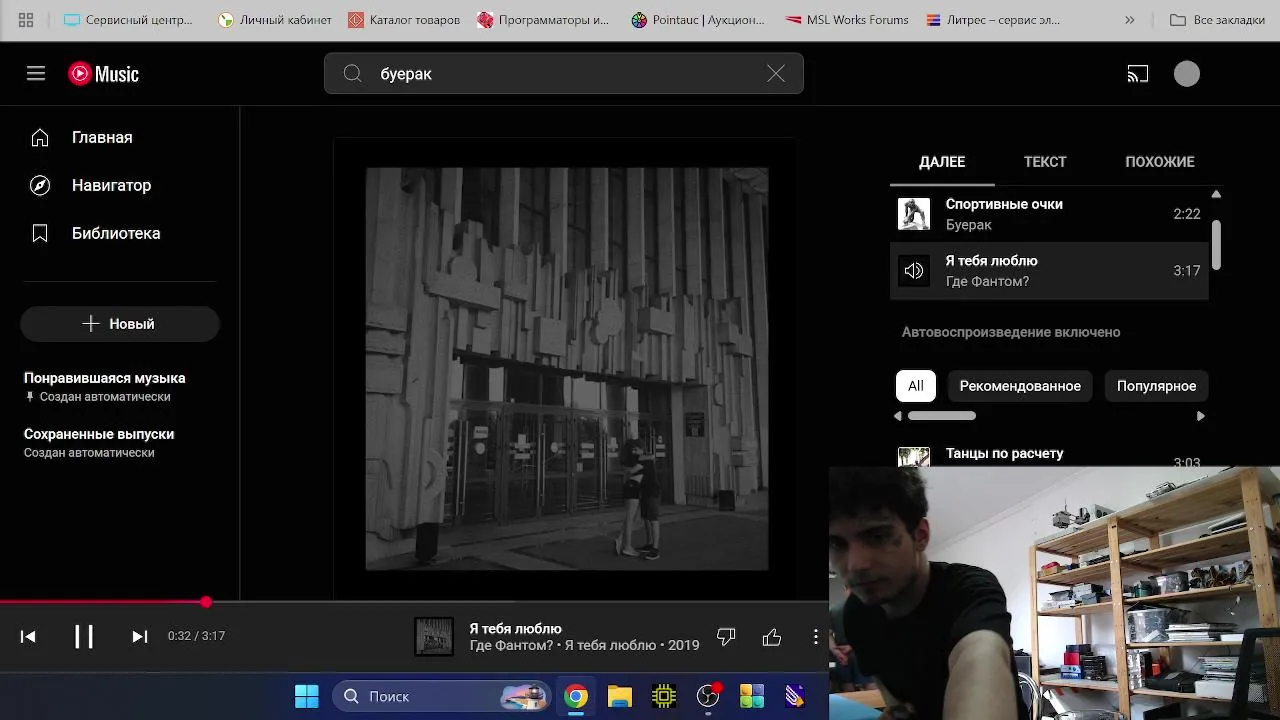This screenshot has height=720, width=1280.
Task: Open Сохраненные выпуски playlist
Action: tap(99, 443)
